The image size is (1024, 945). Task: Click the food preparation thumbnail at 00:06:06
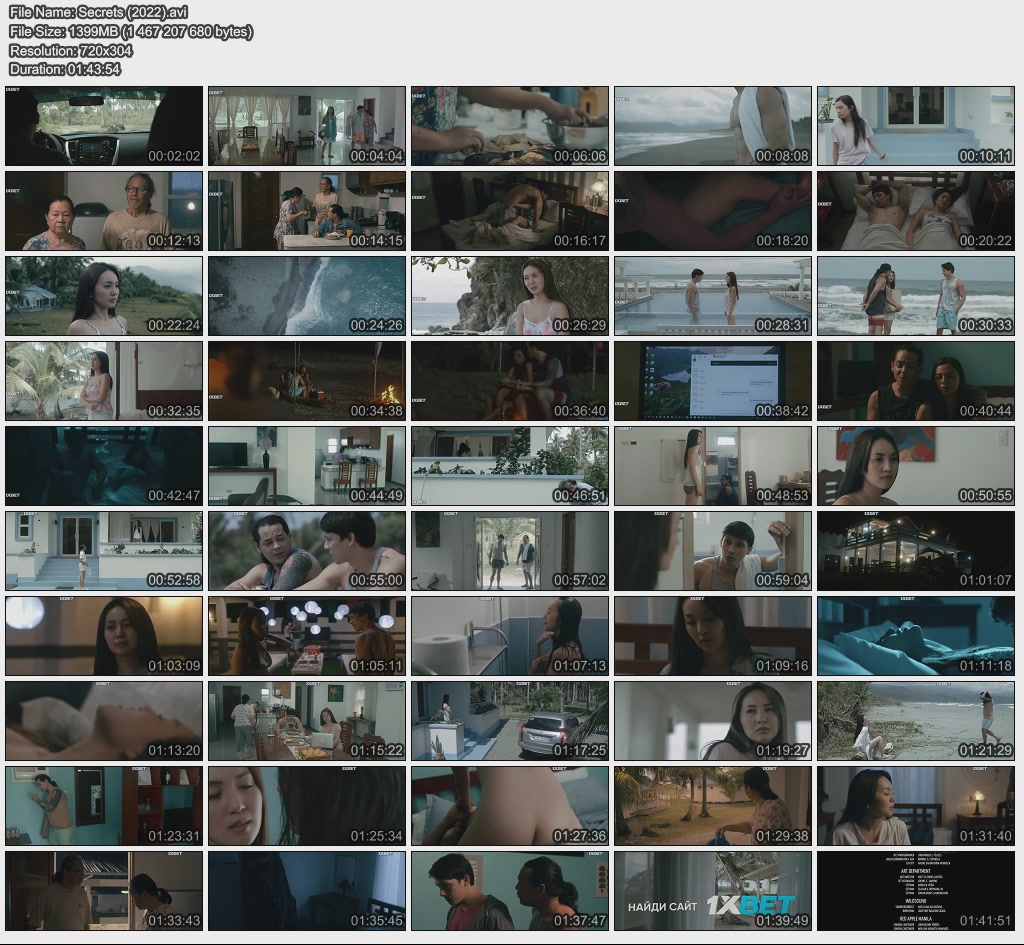point(510,126)
